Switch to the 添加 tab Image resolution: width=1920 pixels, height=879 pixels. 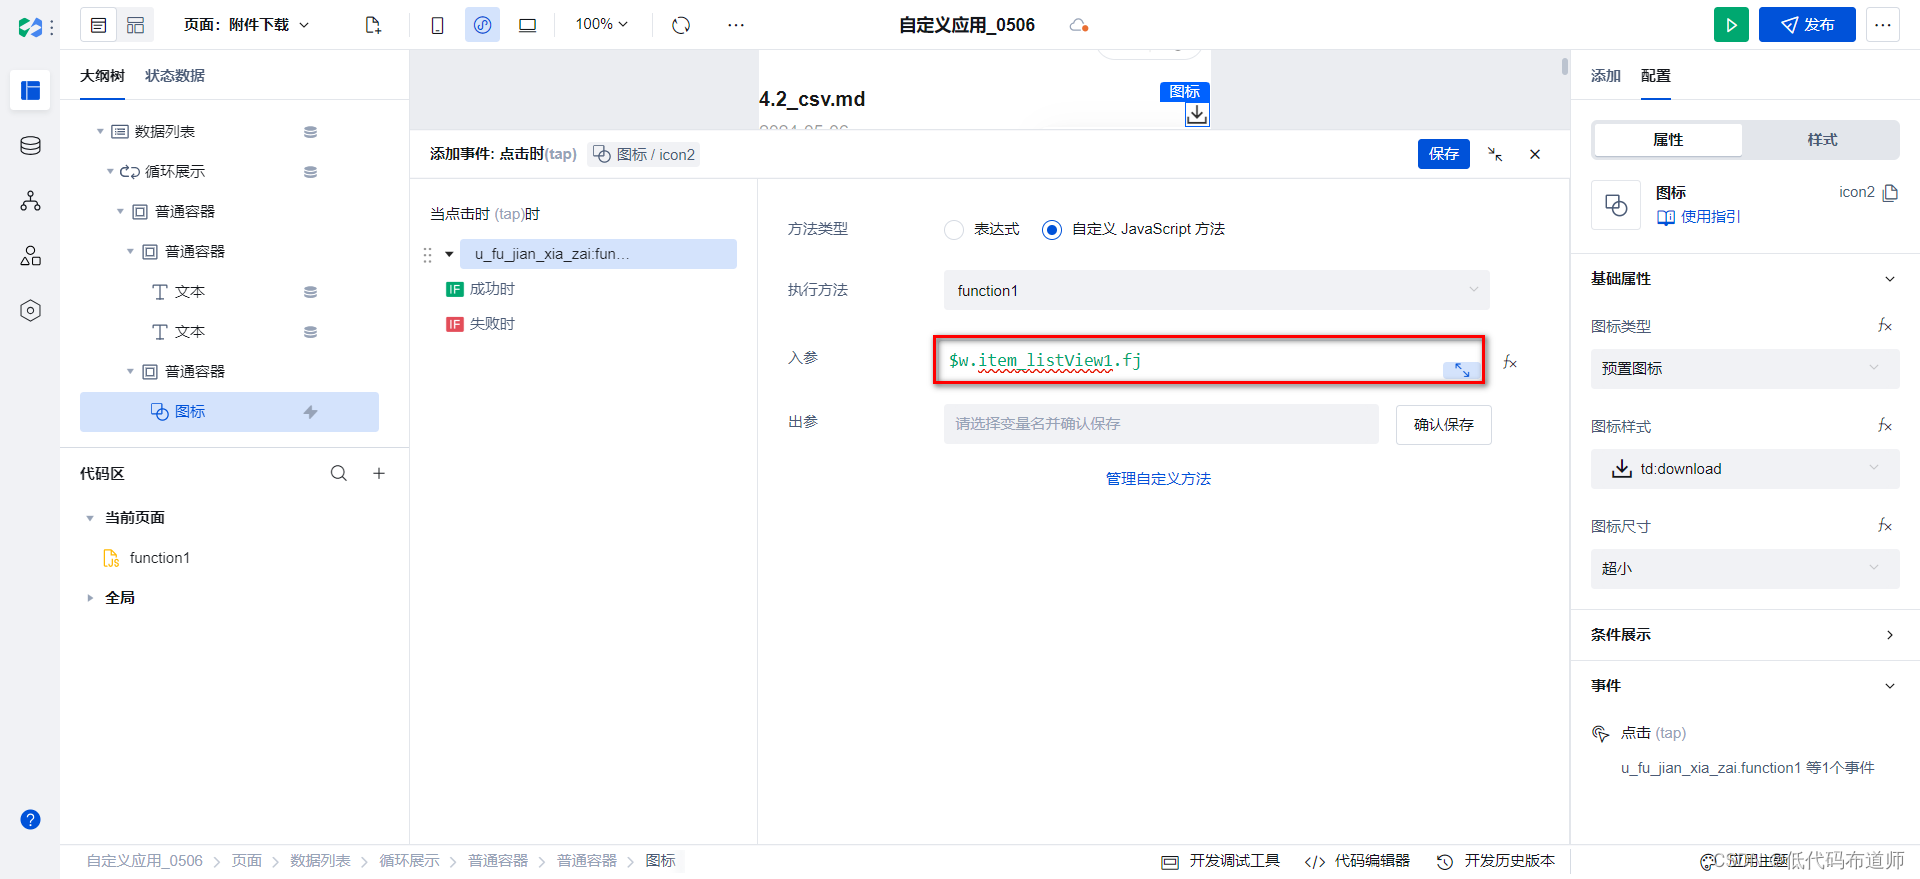click(x=1606, y=76)
